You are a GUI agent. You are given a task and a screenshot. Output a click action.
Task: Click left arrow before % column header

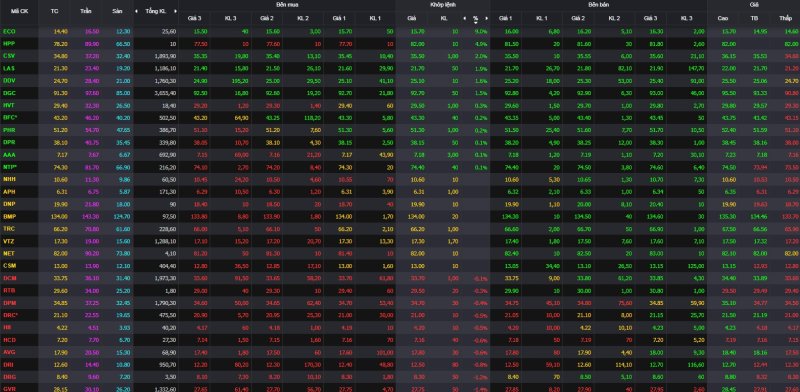(x=464, y=18)
